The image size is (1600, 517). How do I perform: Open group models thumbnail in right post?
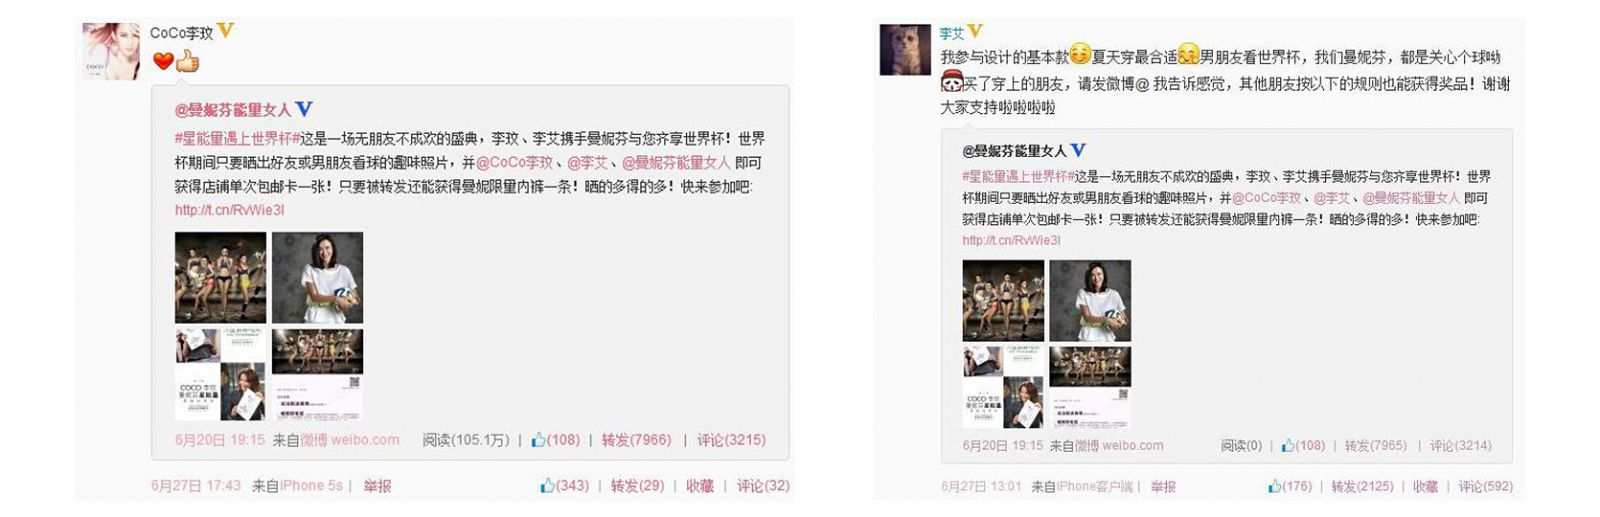coord(1003,301)
